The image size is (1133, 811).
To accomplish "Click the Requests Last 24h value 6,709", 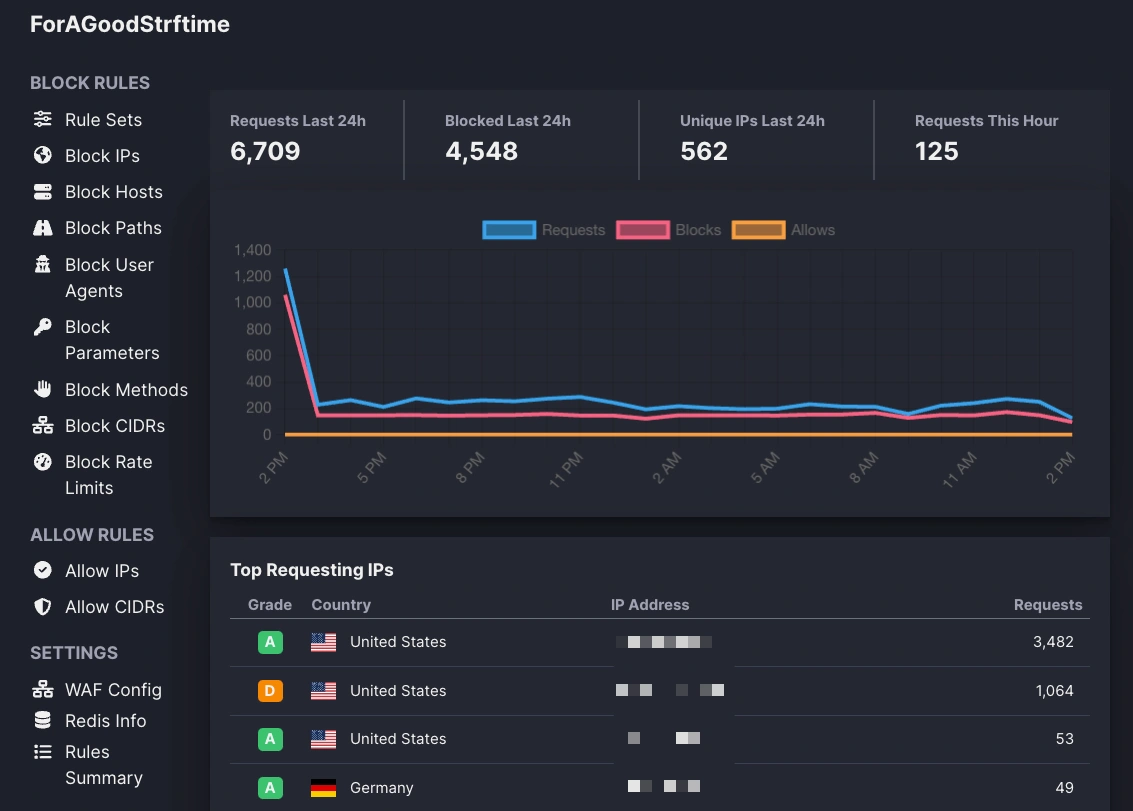I will point(265,151).
